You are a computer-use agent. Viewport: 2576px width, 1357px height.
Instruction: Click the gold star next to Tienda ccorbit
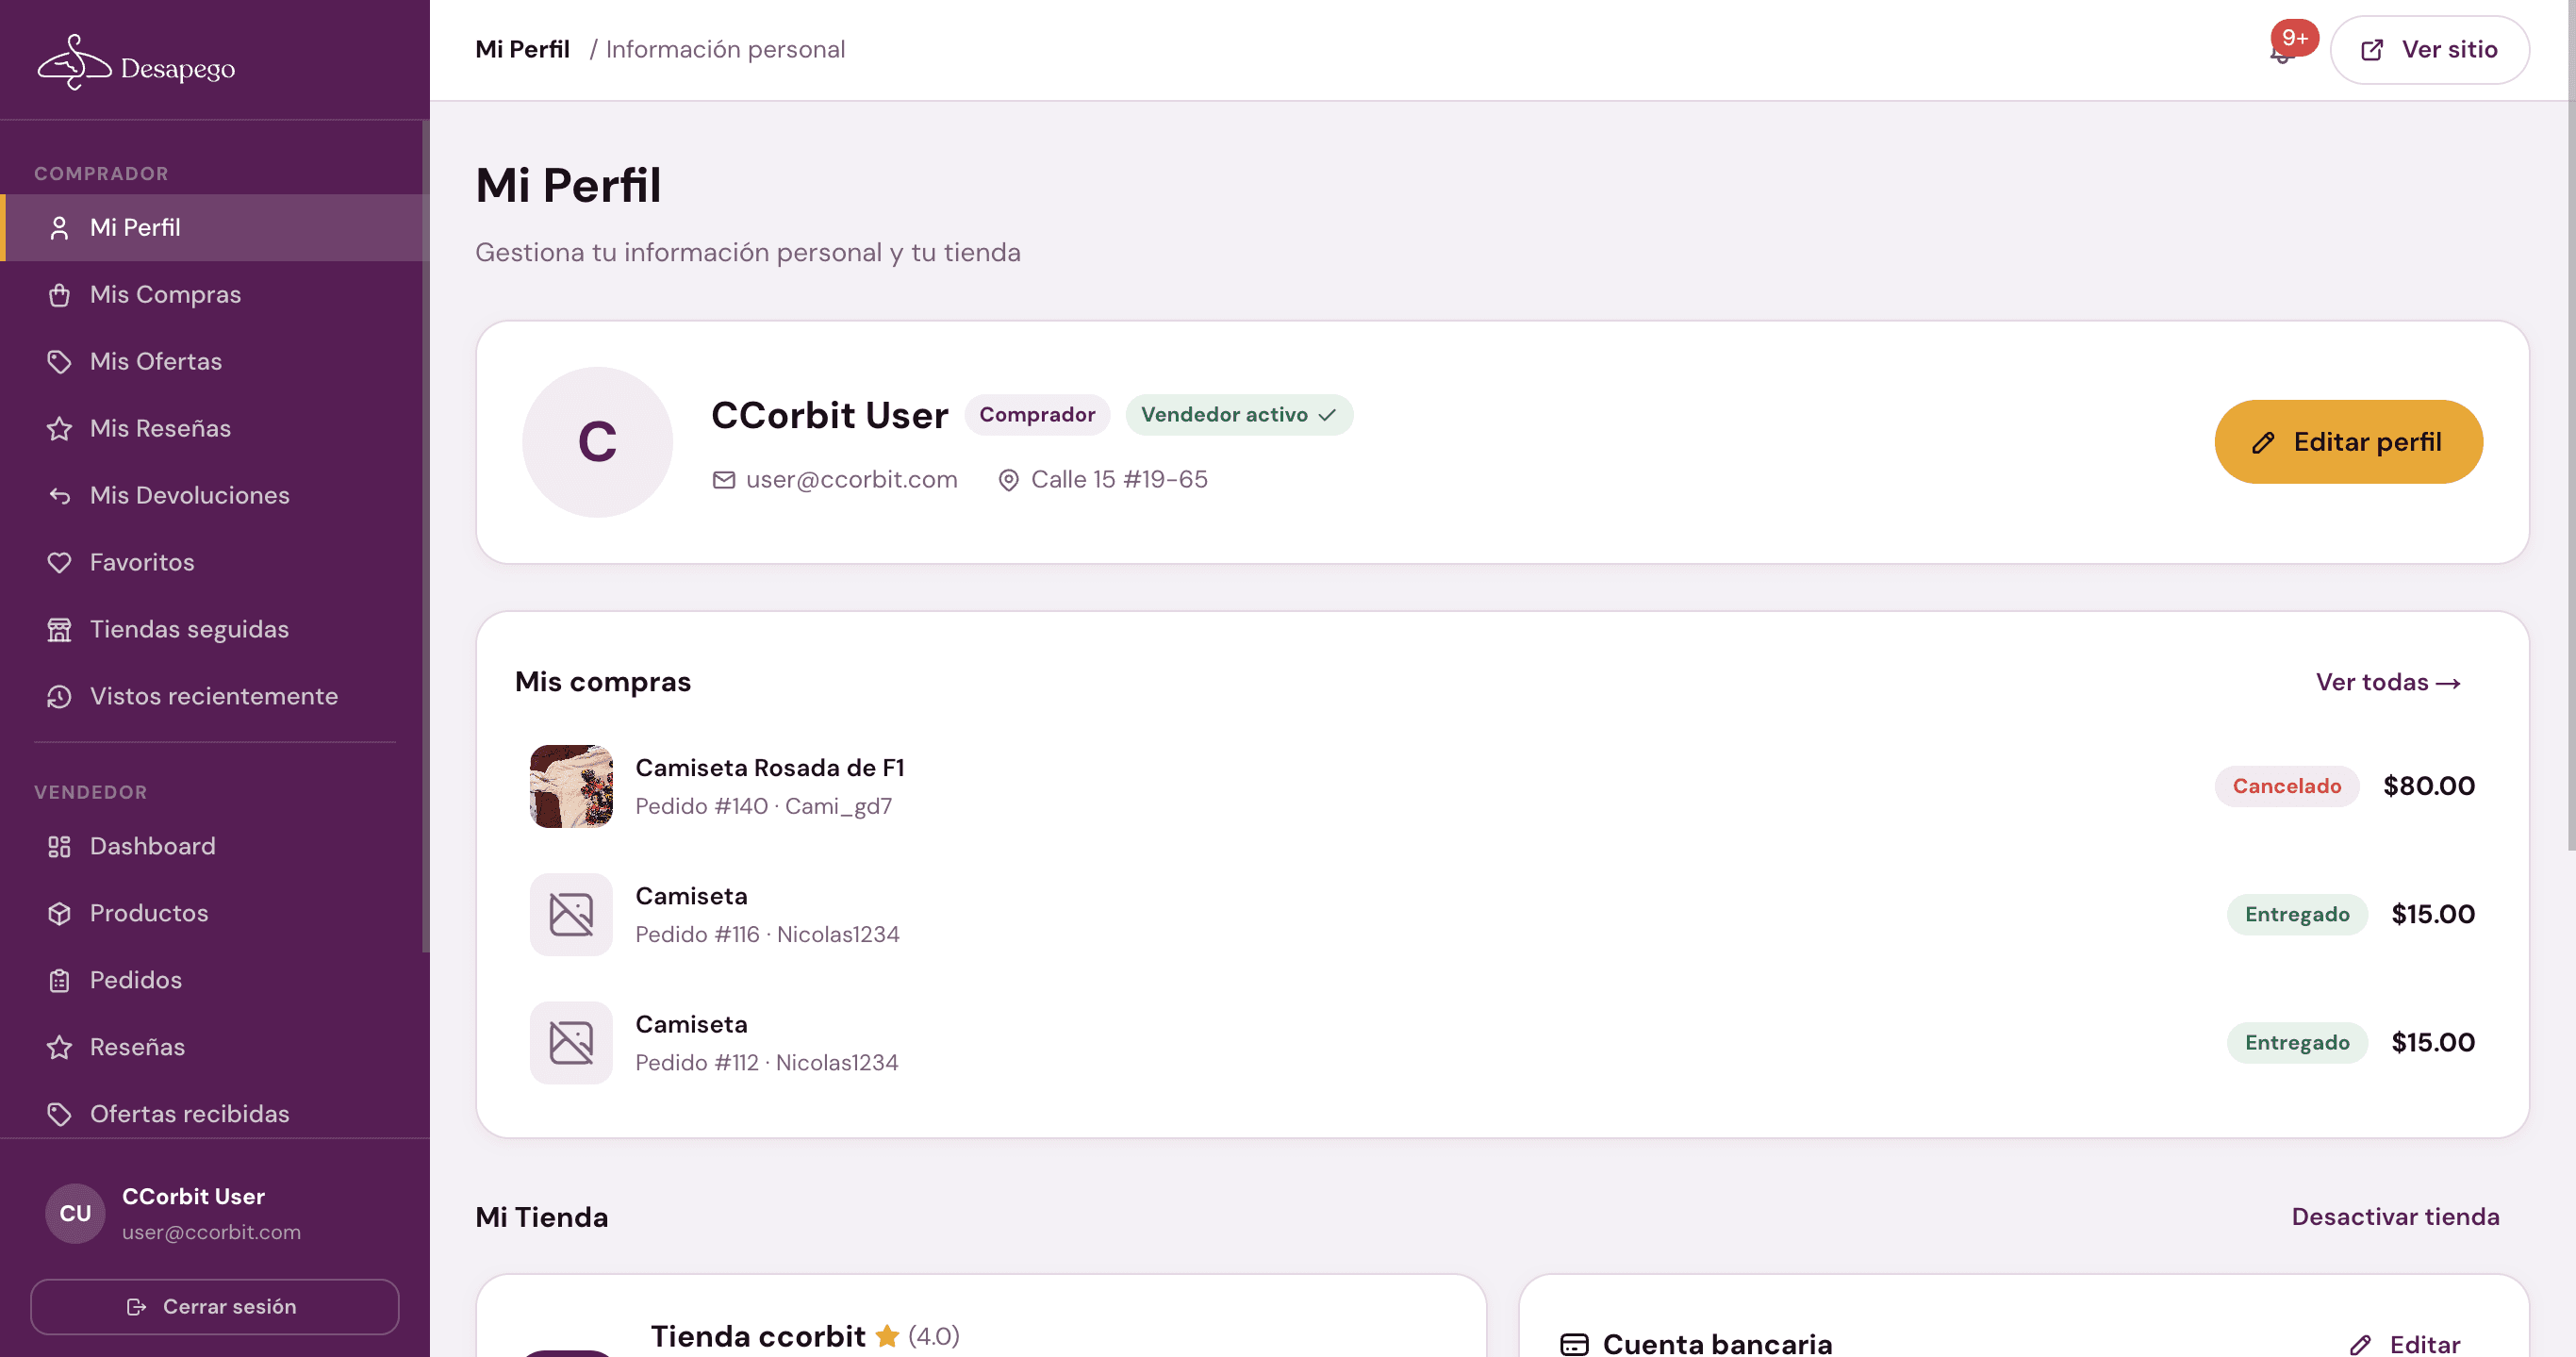887,1336
